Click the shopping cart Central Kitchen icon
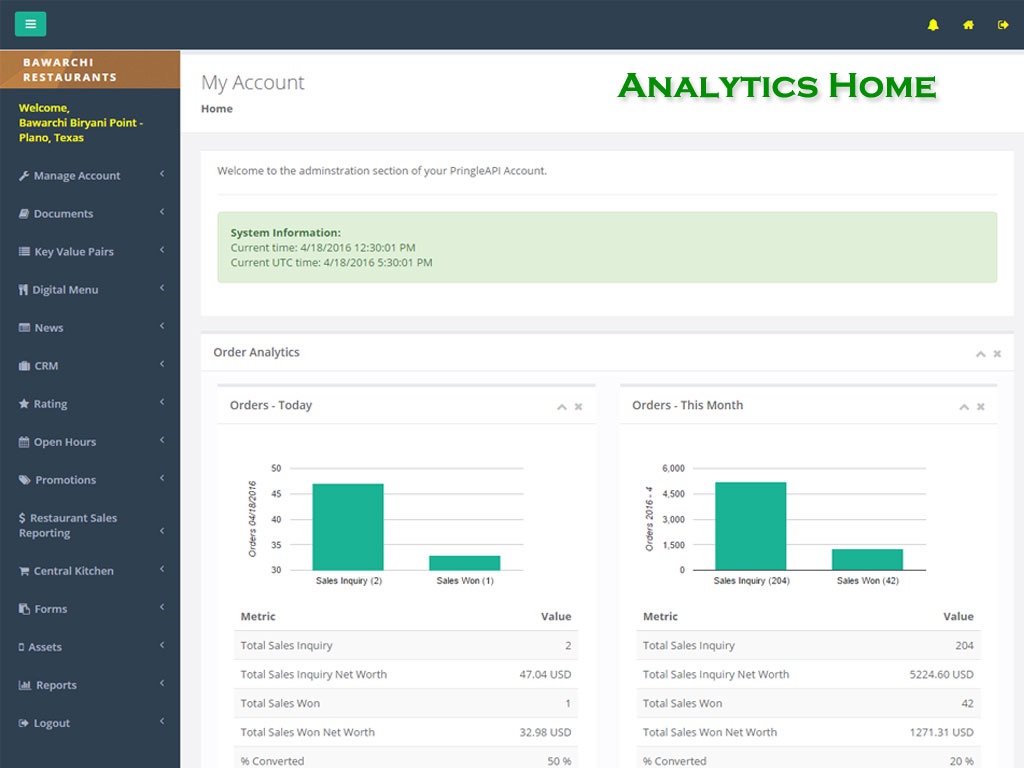 coord(24,571)
